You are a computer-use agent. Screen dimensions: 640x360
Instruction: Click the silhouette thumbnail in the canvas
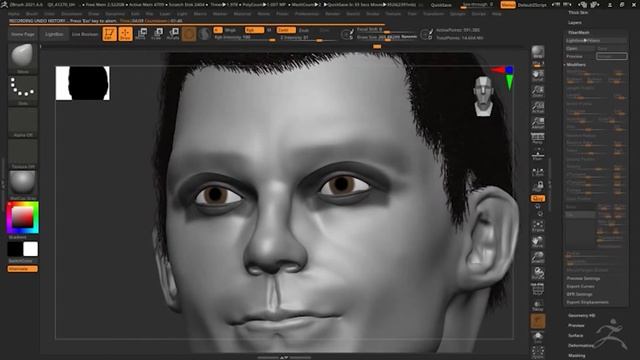pos(82,83)
